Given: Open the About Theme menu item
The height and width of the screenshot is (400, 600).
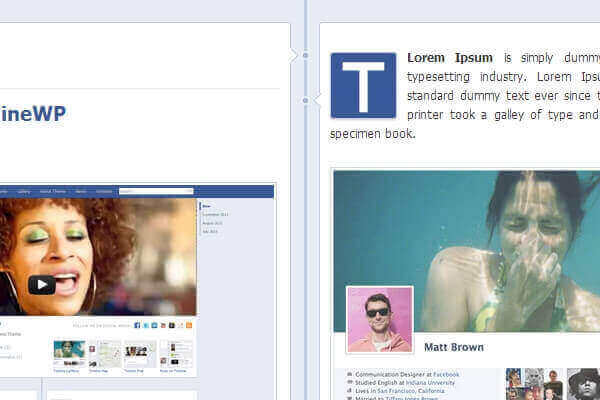Looking at the screenshot, I should (53, 190).
